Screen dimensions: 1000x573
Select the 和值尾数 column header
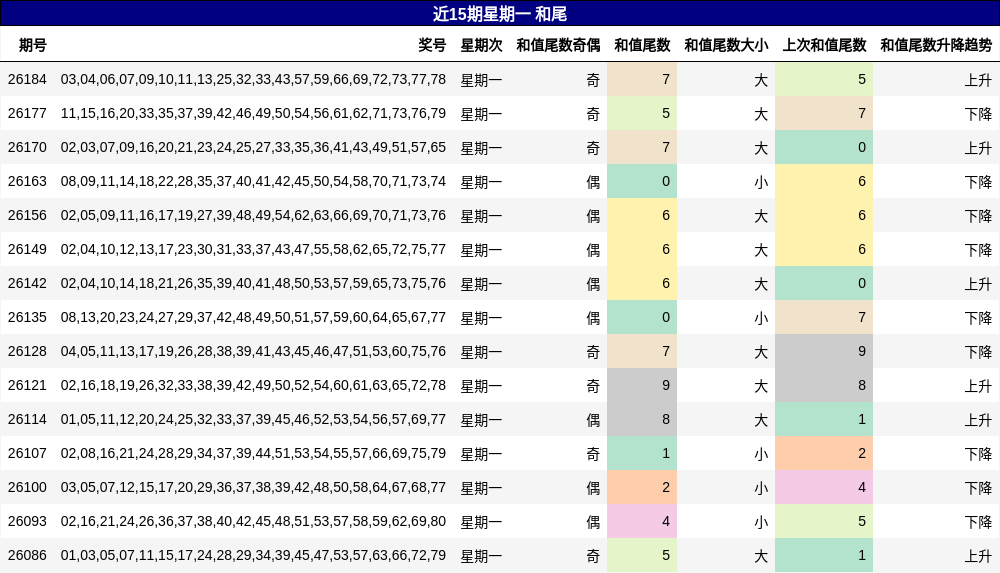click(x=642, y=45)
